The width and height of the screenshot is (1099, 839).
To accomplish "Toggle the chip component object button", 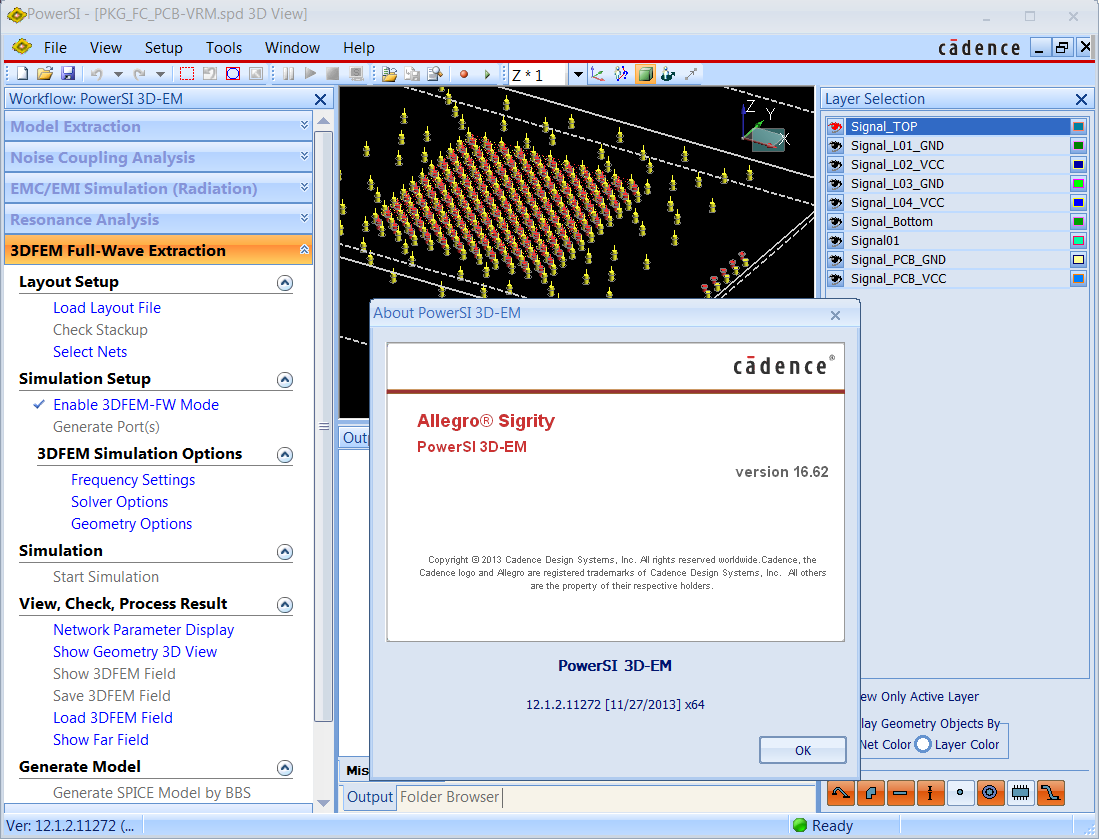I will [1020, 793].
